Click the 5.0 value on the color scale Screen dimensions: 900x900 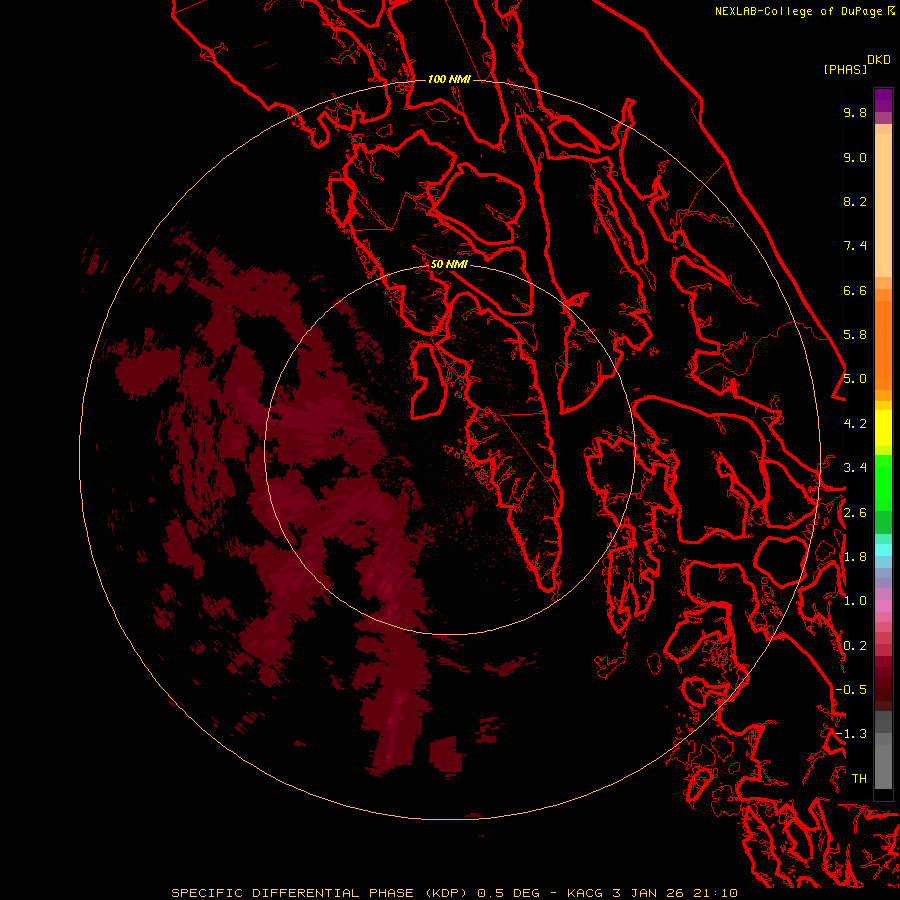(855, 379)
